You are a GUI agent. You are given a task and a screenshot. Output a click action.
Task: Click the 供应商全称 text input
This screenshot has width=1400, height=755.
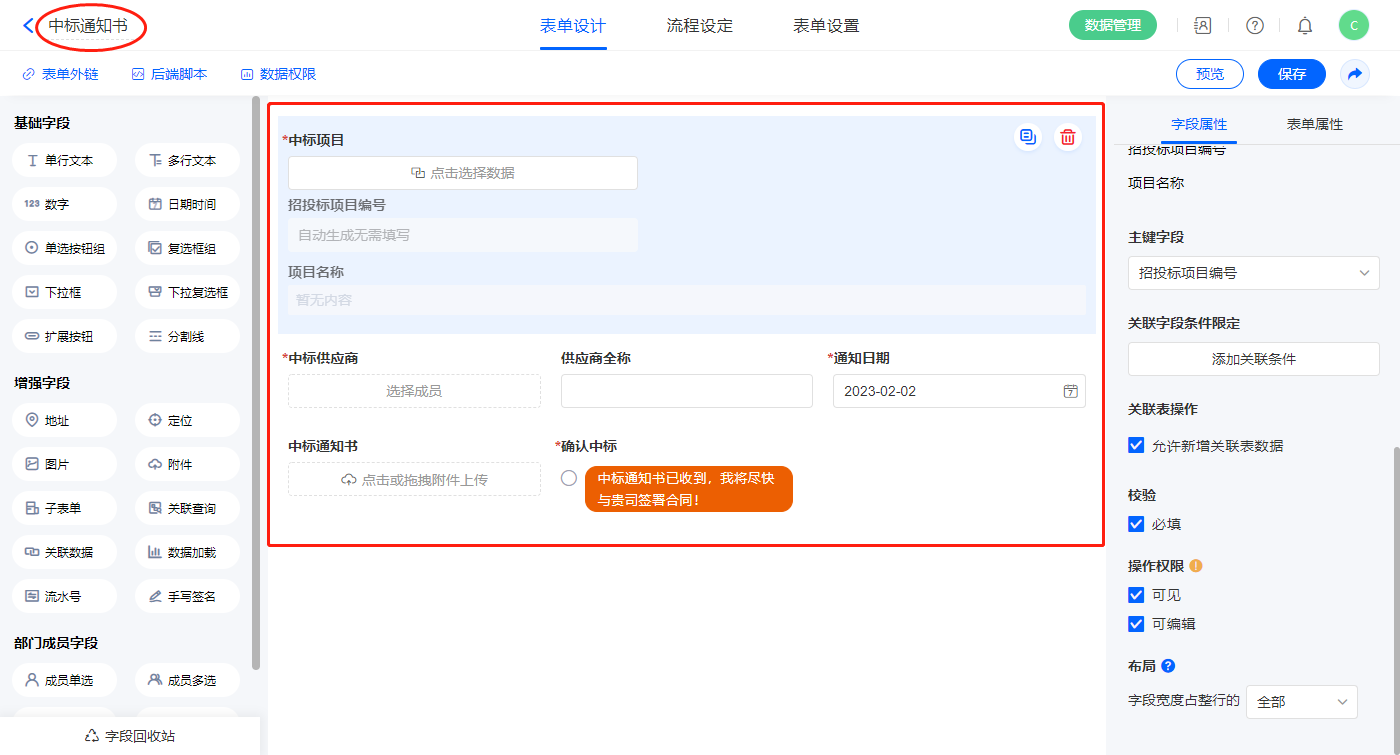point(686,391)
